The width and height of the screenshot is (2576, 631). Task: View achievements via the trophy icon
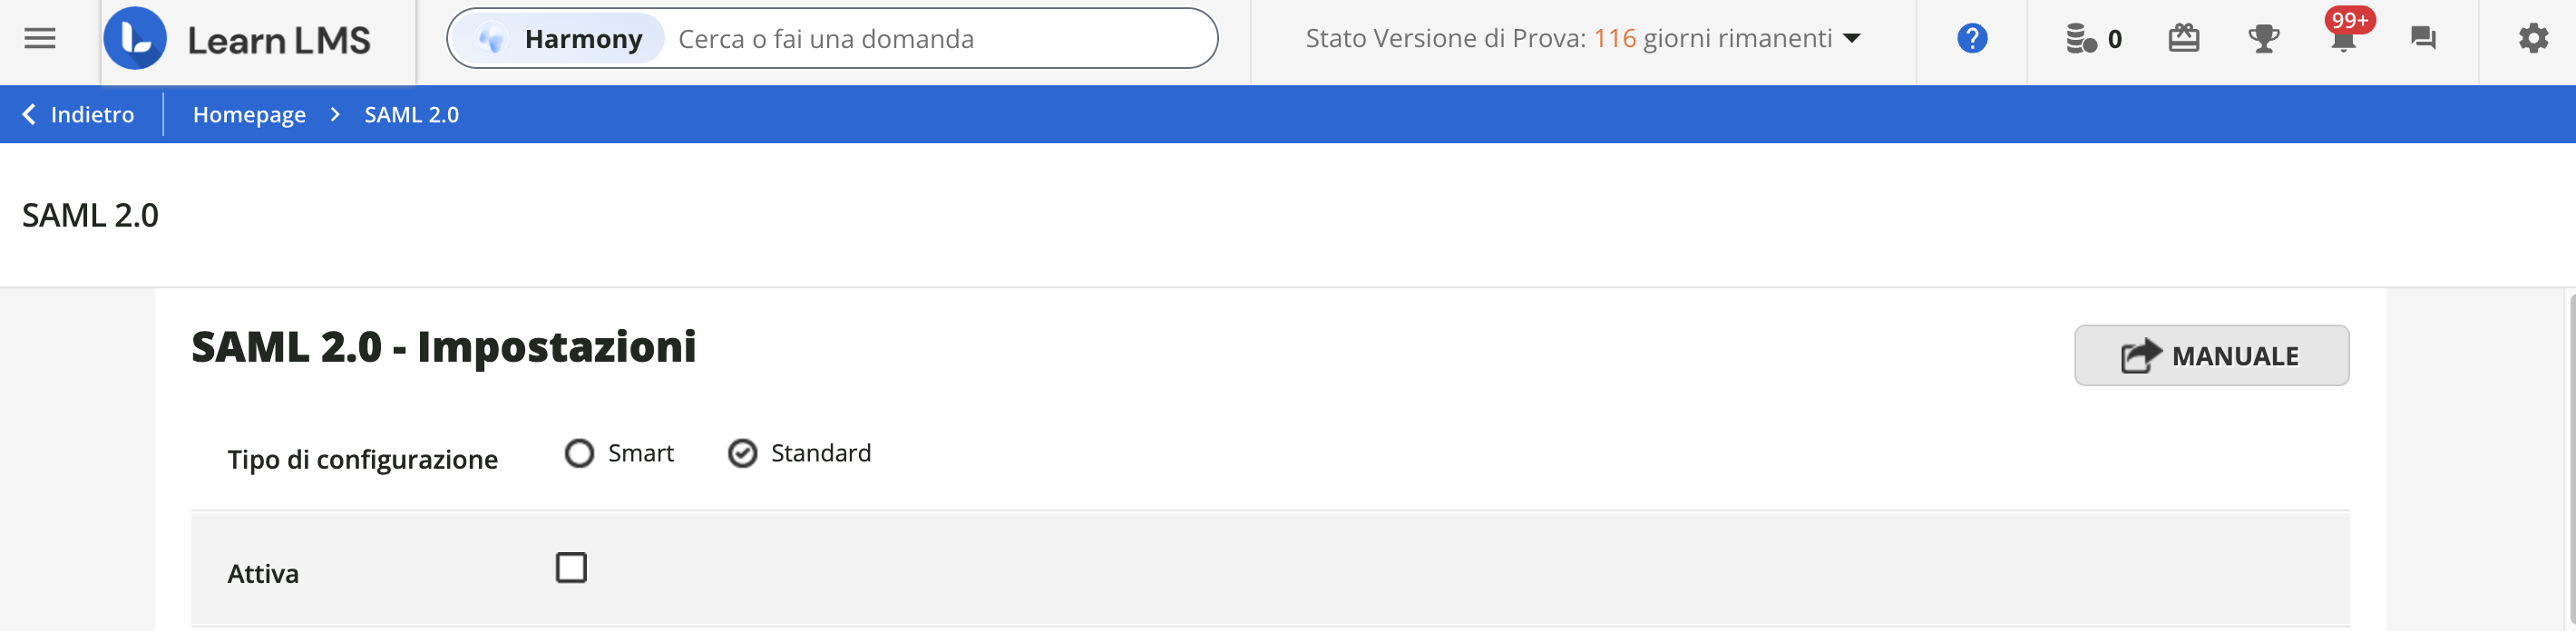[2264, 39]
